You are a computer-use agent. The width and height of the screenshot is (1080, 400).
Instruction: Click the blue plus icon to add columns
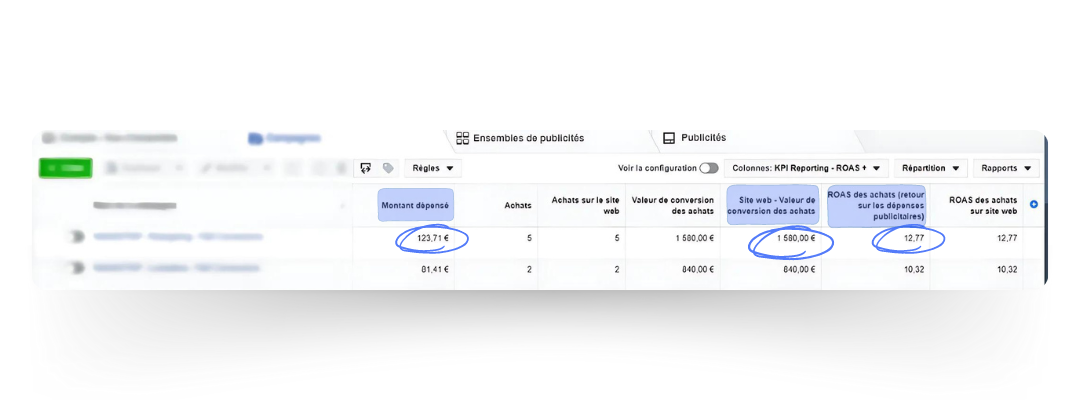tap(1033, 205)
